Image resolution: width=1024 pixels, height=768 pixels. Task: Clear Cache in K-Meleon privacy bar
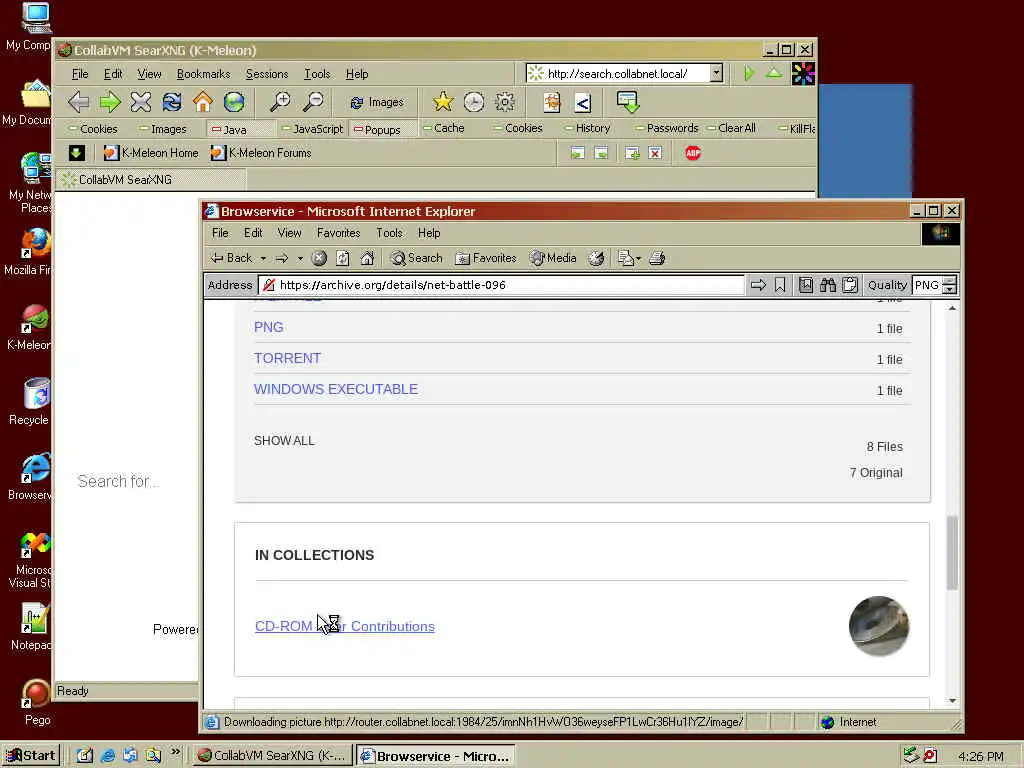click(443, 128)
